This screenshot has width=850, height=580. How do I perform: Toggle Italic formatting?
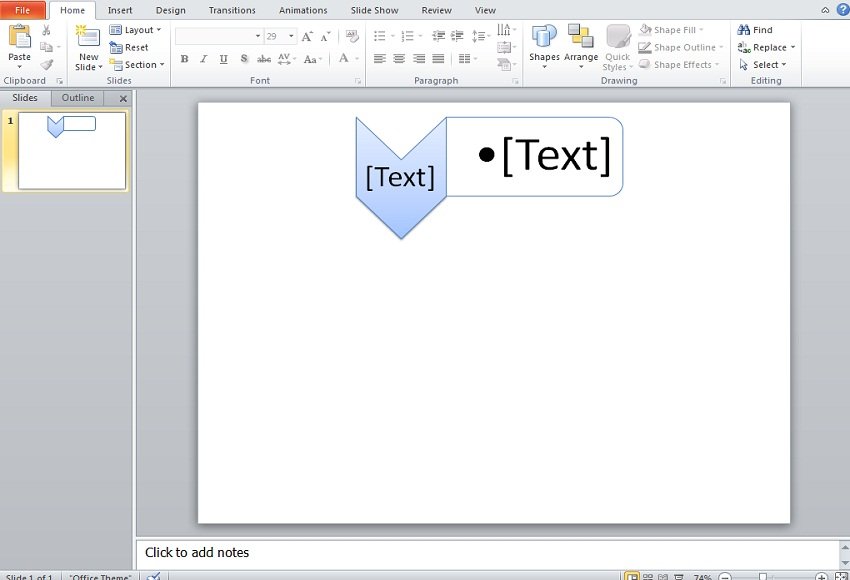(203, 59)
